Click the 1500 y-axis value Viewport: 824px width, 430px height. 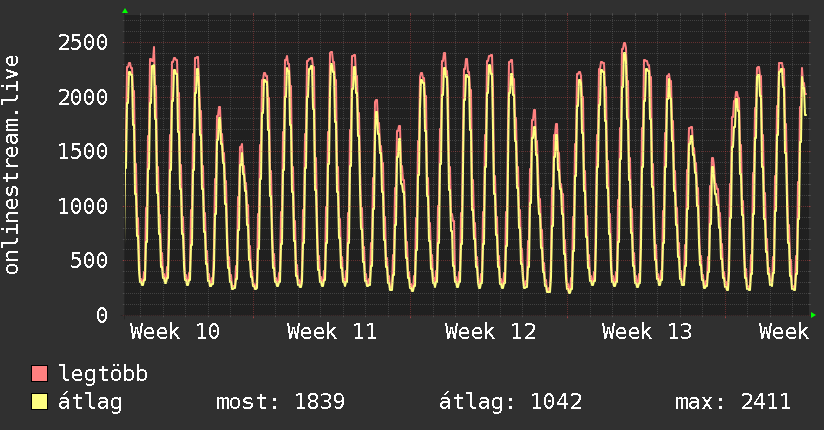tap(83, 151)
